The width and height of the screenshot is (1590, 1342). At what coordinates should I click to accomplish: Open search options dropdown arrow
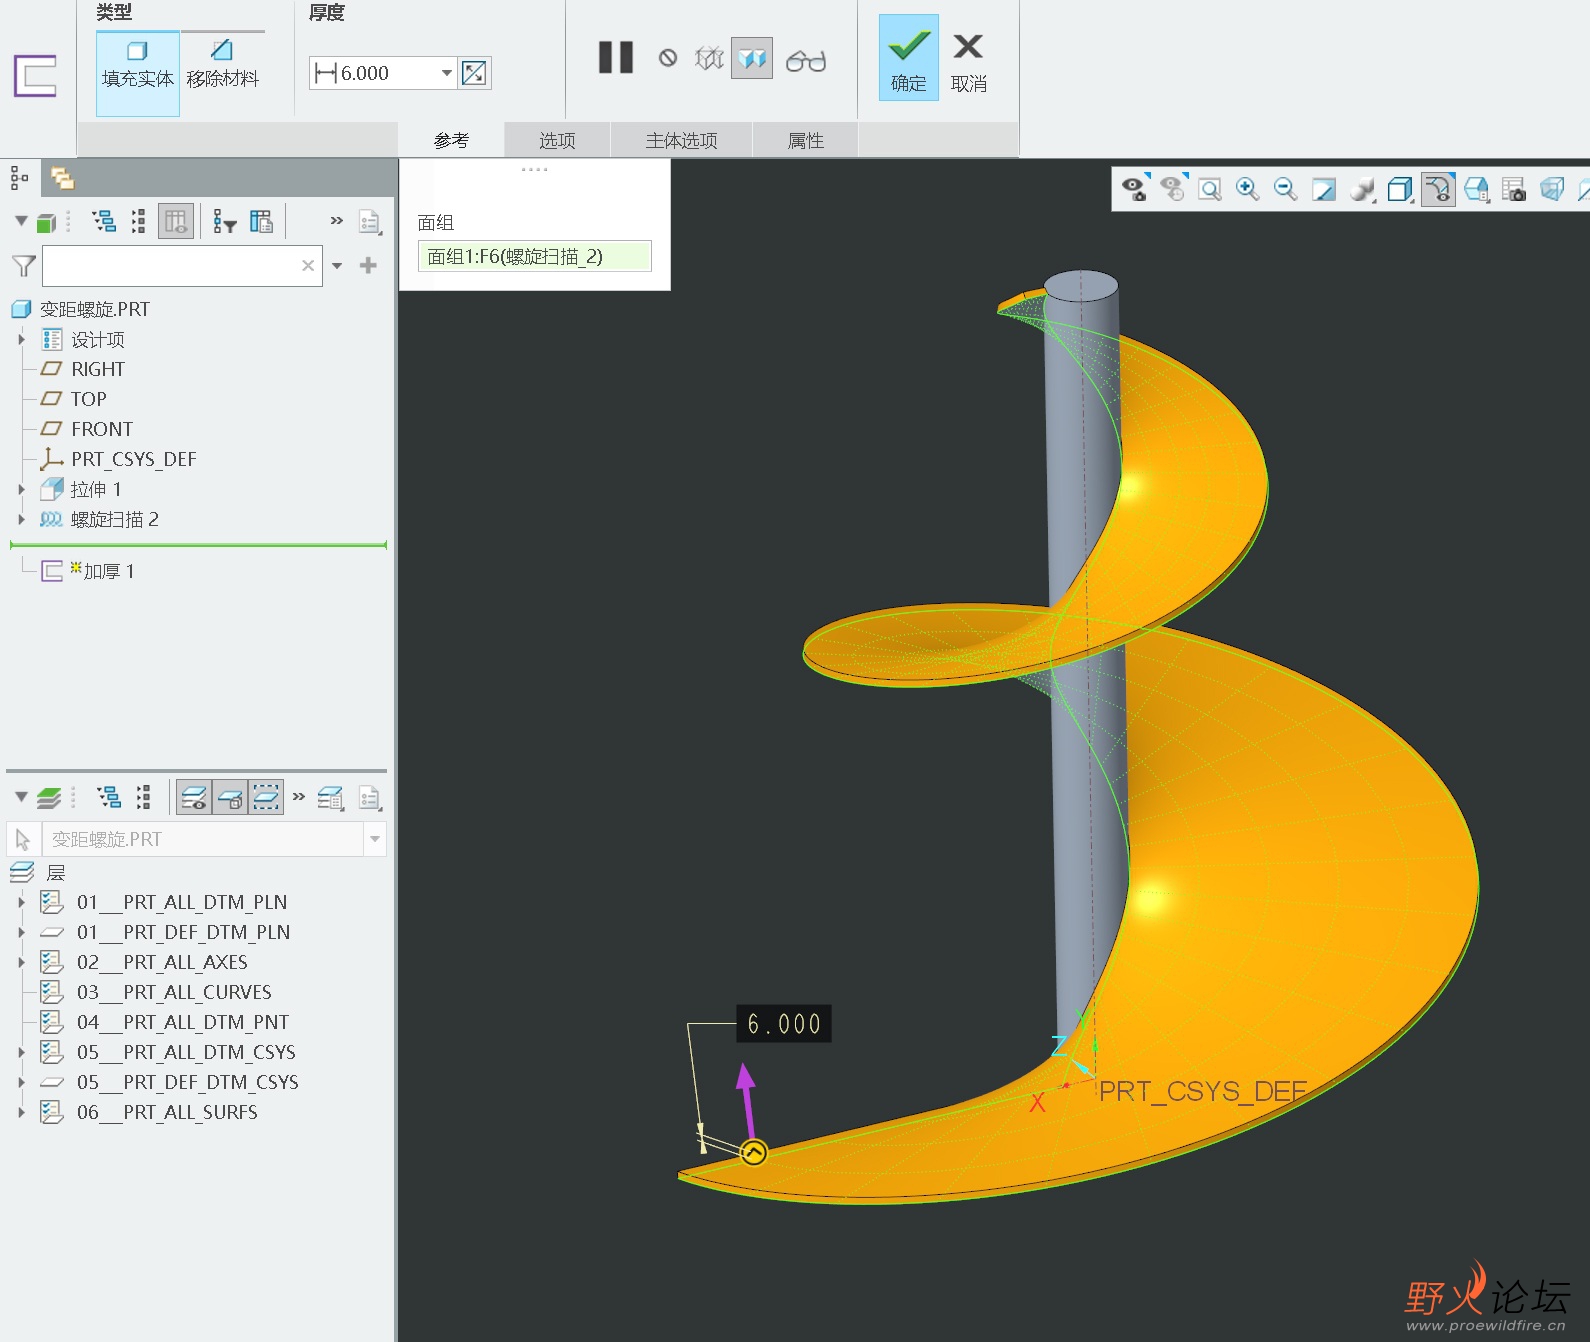(x=337, y=265)
